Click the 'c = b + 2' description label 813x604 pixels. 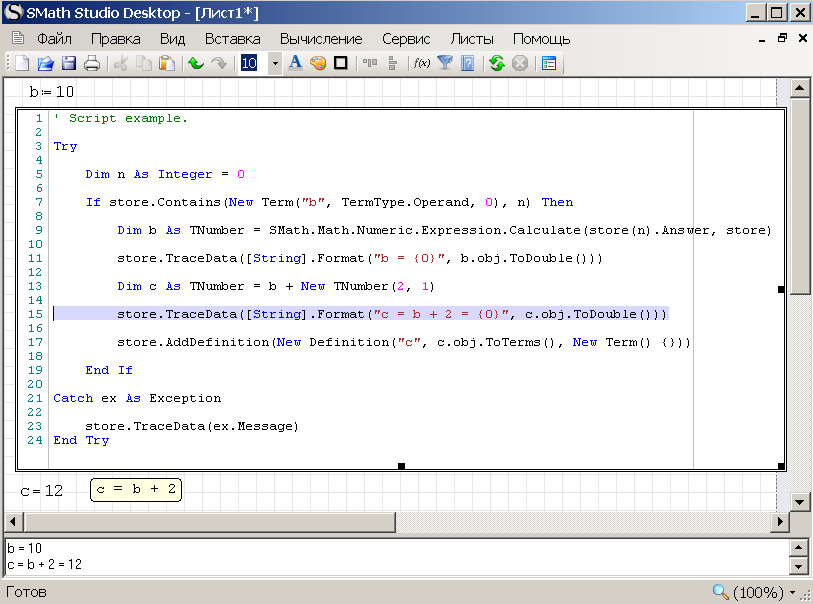pos(136,489)
